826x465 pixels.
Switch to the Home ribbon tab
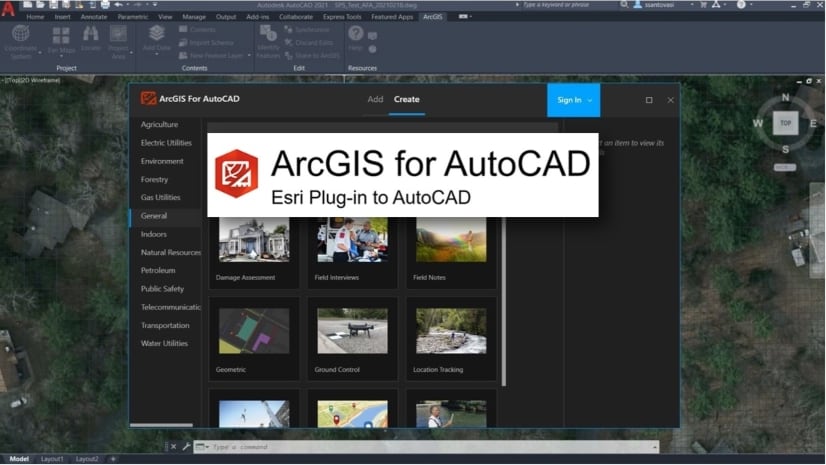coord(35,17)
